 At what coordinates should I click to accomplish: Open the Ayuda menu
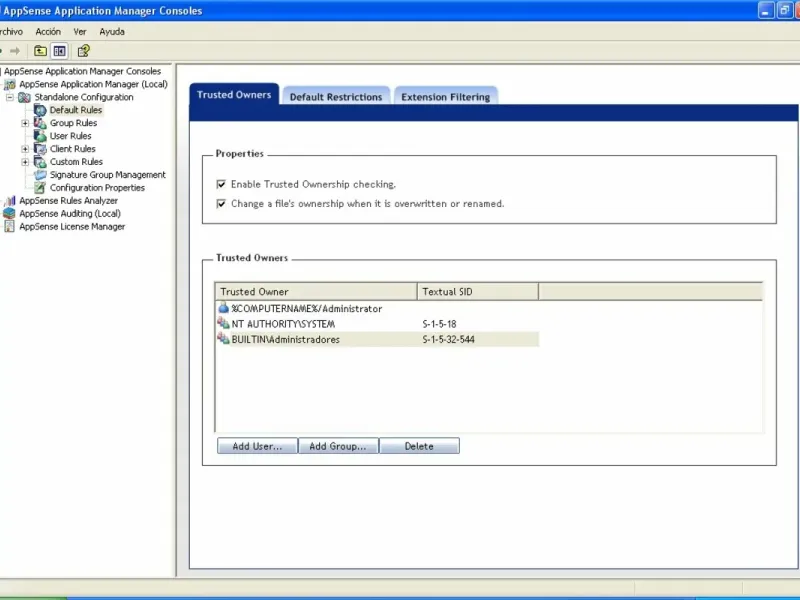point(112,32)
